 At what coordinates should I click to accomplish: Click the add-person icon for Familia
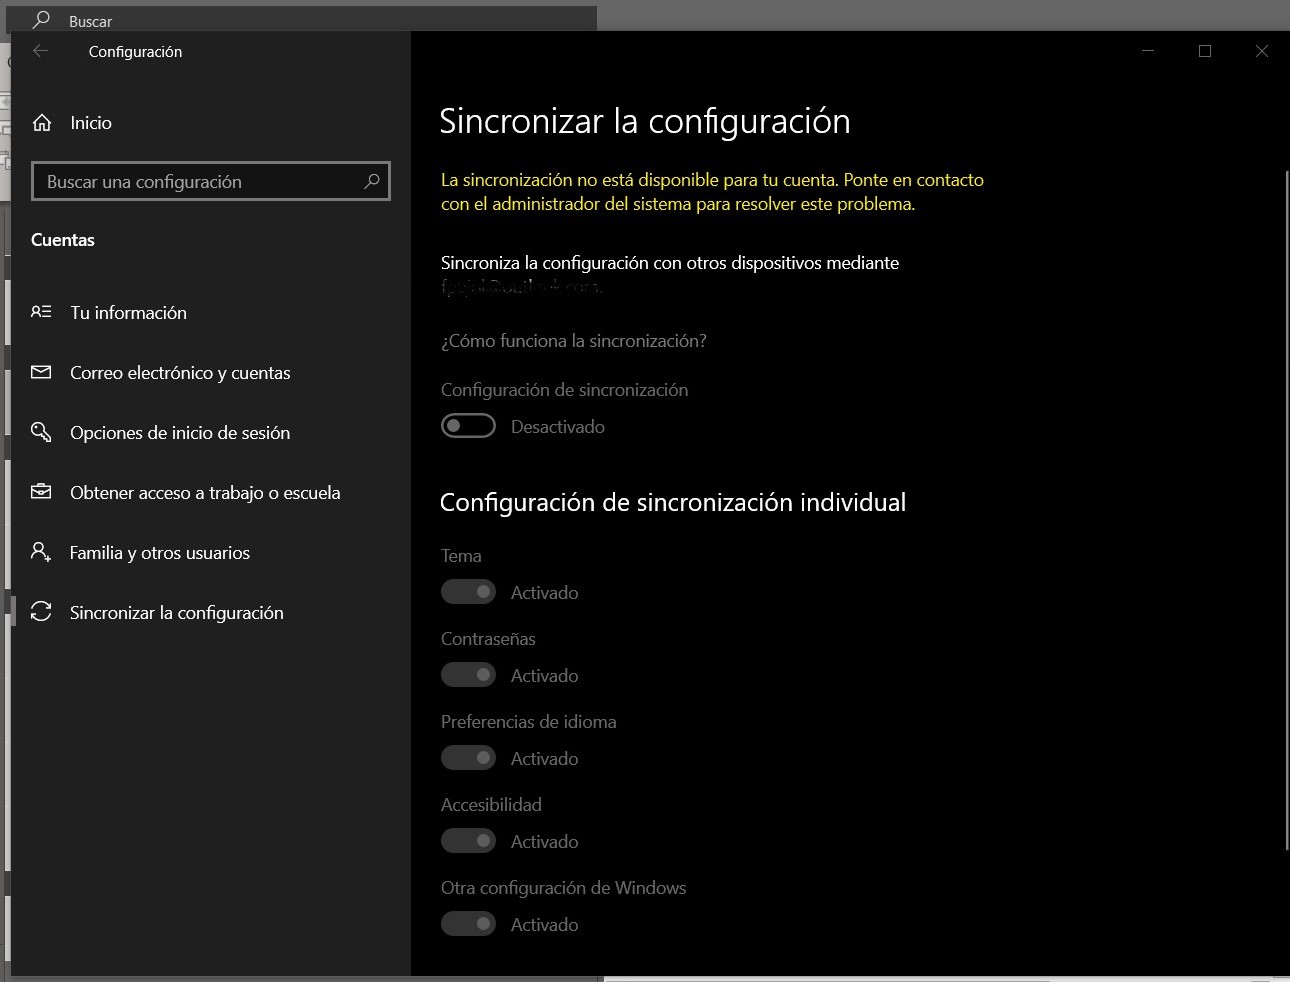coord(41,552)
